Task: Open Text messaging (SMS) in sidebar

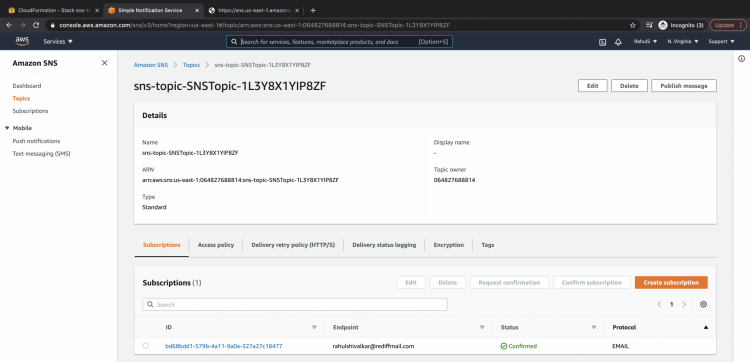Action: [x=42, y=154]
